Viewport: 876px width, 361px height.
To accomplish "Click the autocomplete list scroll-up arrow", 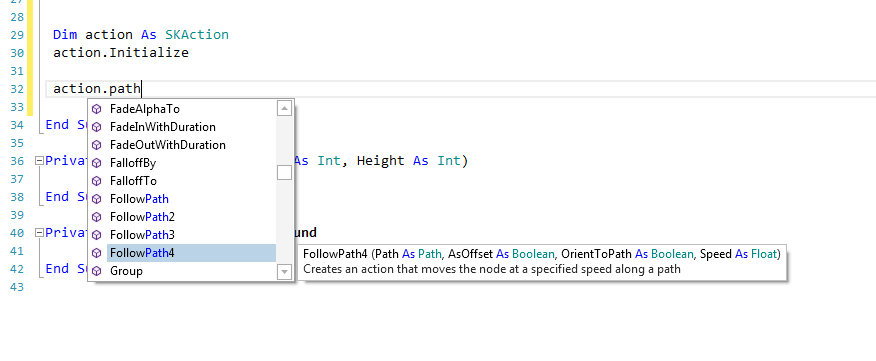I will point(284,108).
